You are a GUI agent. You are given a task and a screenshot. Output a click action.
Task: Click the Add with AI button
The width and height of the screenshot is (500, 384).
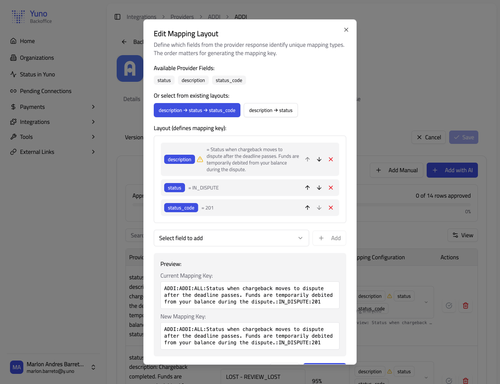click(452, 170)
